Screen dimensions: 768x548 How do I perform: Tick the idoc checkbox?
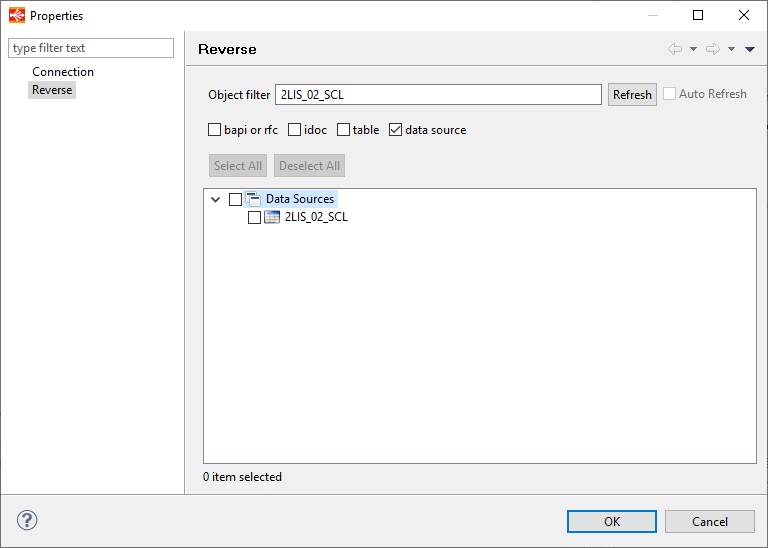(x=294, y=130)
